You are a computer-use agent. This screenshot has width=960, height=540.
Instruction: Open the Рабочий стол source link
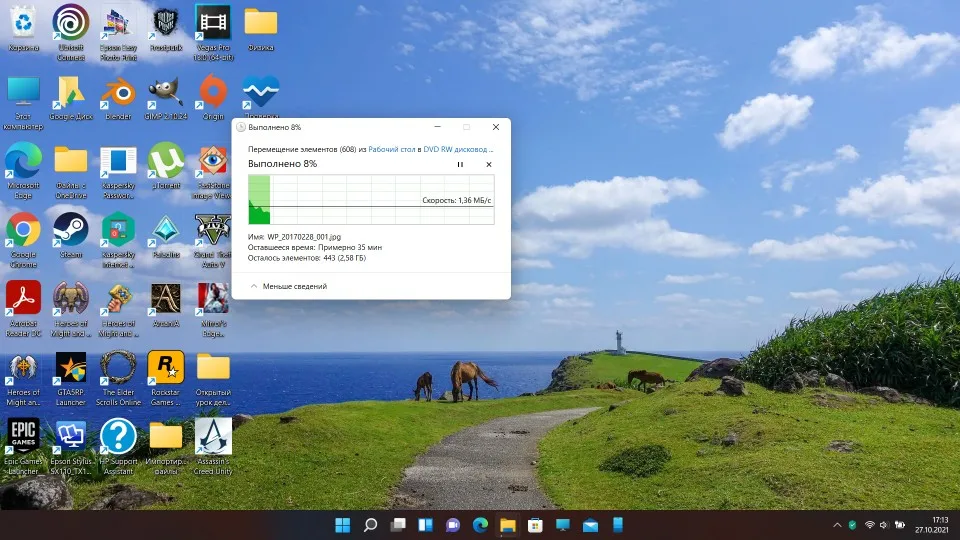[391, 149]
